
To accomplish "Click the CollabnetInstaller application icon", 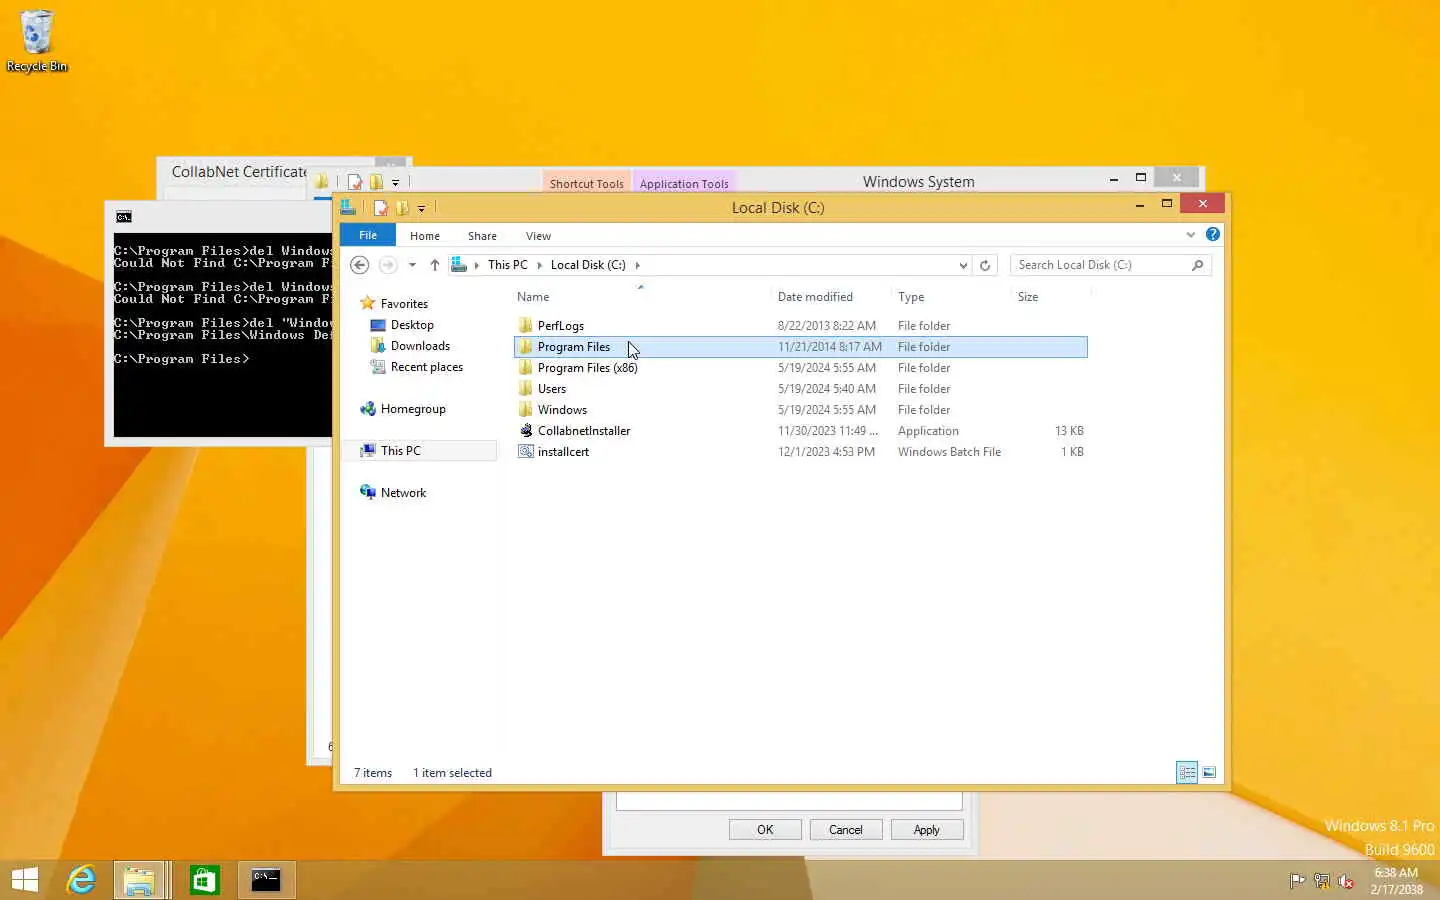I will click(x=526, y=431).
